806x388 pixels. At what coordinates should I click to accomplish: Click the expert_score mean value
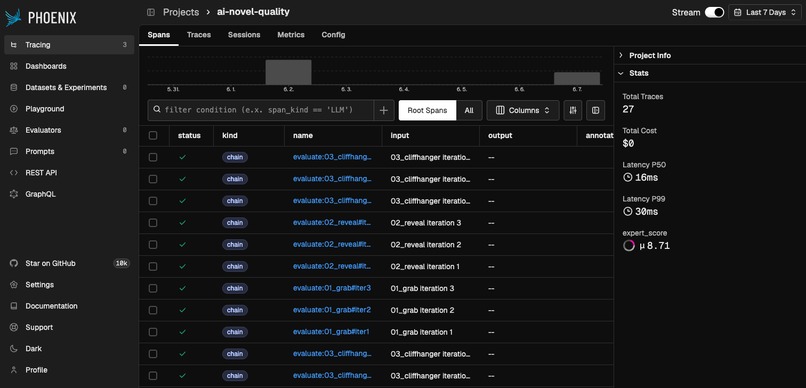click(x=654, y=246)
